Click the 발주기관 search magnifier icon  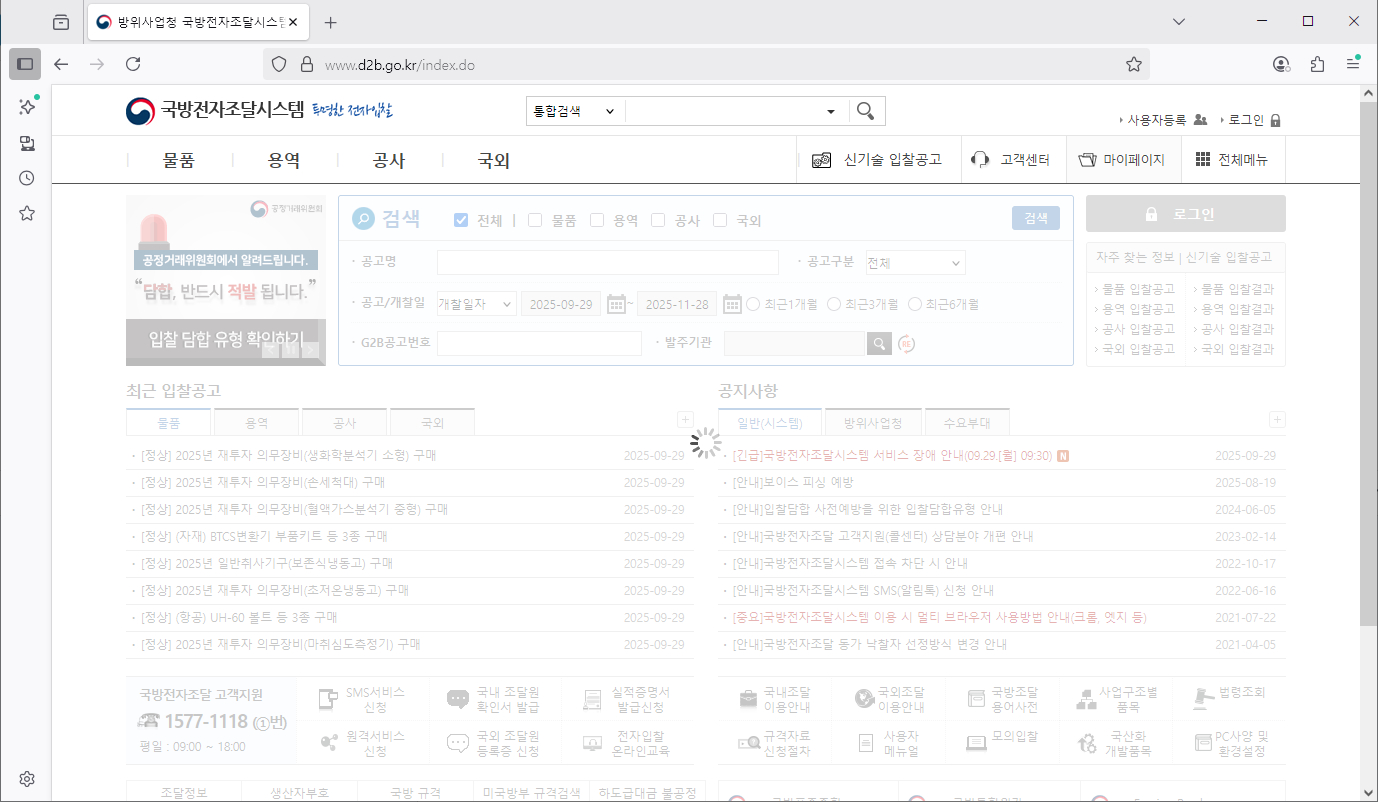coord(879,344)
